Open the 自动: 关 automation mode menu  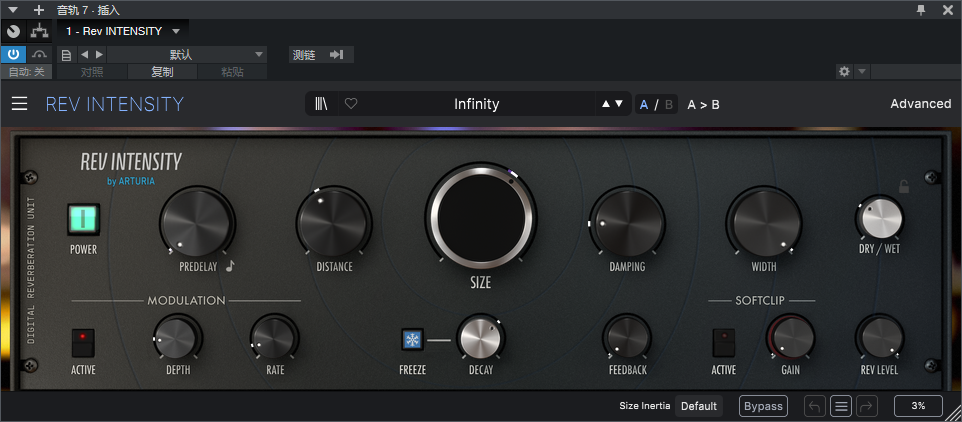tap(26, 72)
